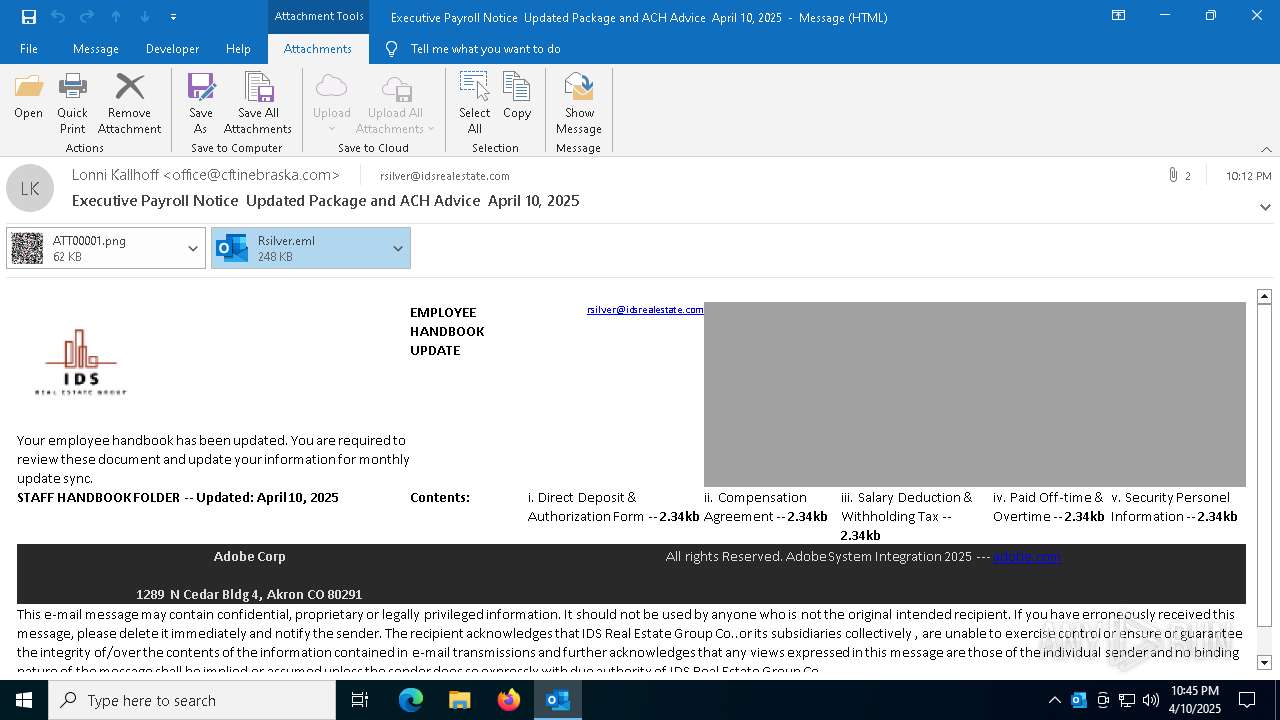Show hidden tray icons chevron
Image resolution: width=1280 pixels, height=720 pixels.
point(1054,700)
